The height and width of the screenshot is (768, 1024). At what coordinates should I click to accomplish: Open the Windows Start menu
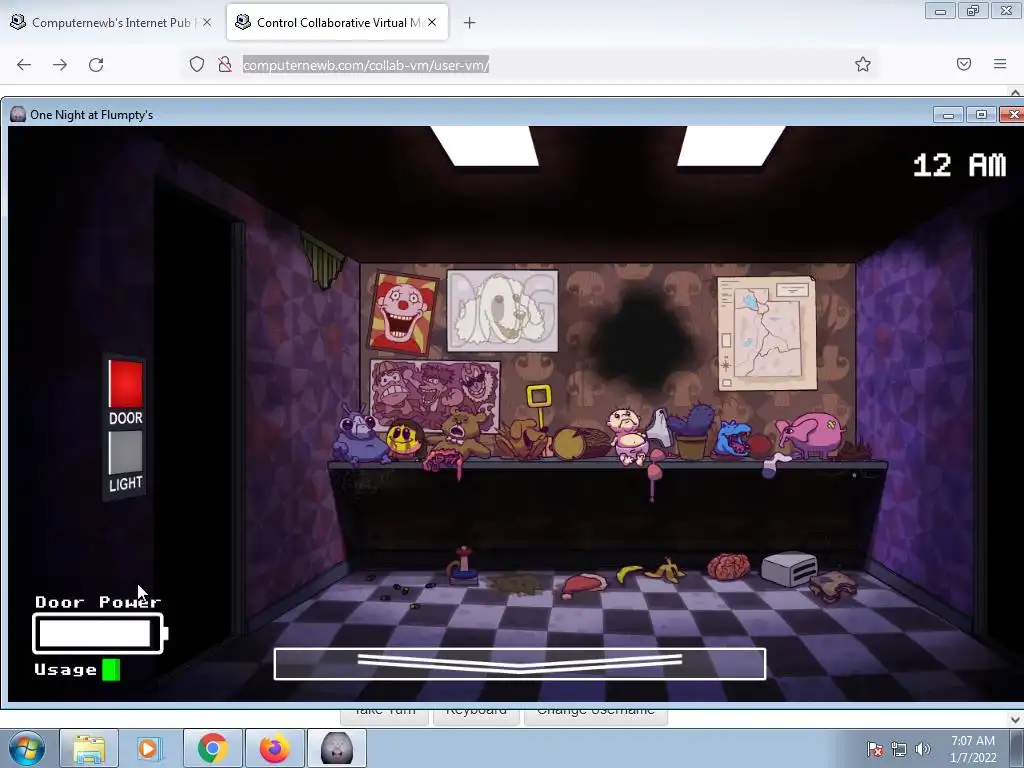click(27, 748)
